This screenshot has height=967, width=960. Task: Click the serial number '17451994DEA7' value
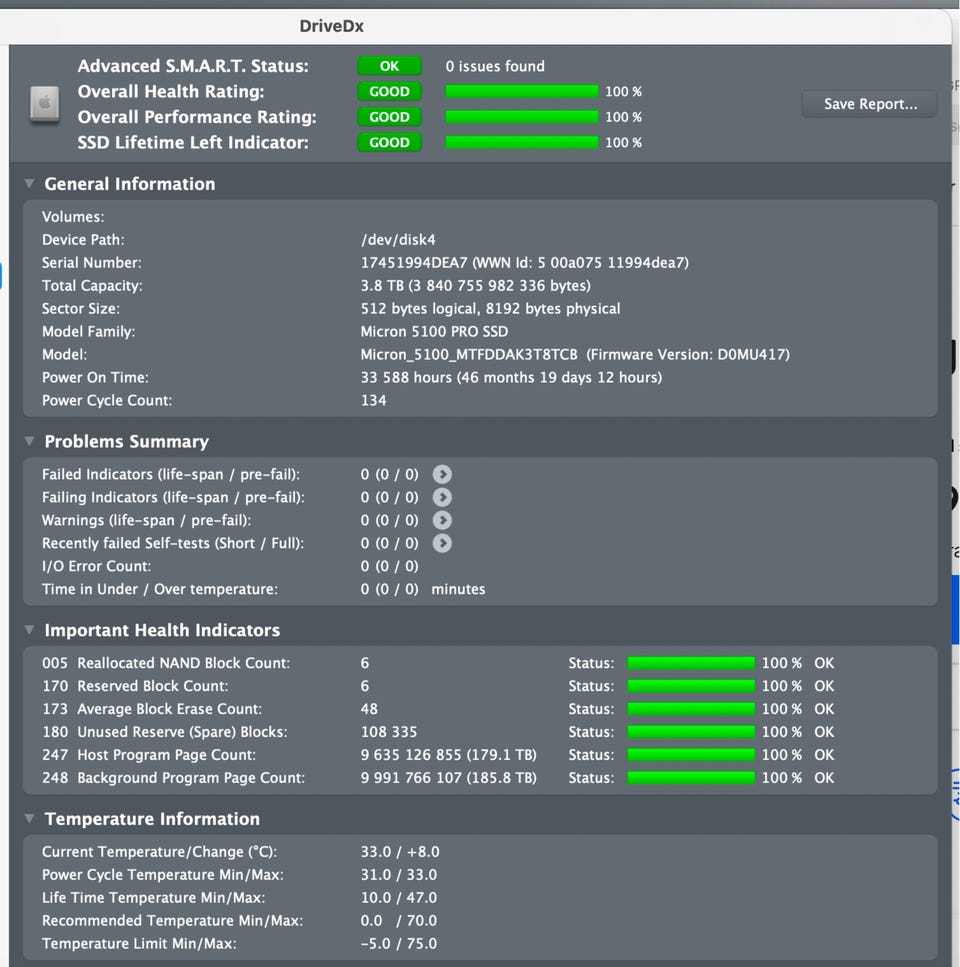click(414, 263)
